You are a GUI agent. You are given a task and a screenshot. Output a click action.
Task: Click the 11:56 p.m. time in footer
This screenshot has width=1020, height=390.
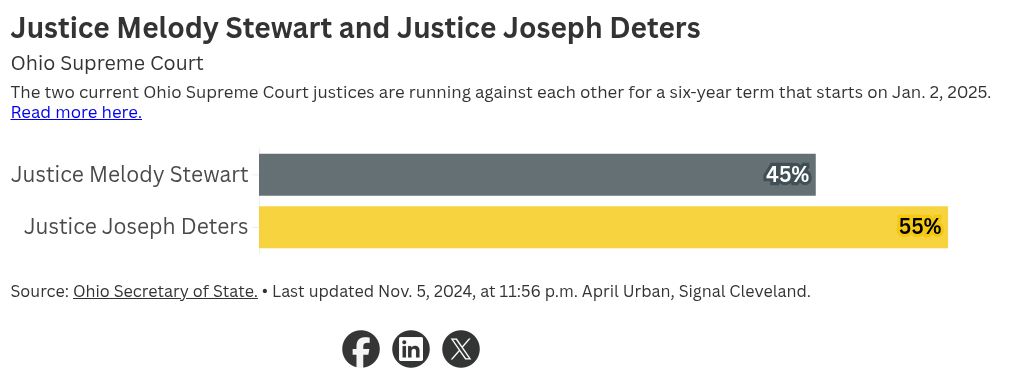tap(537, 291)
